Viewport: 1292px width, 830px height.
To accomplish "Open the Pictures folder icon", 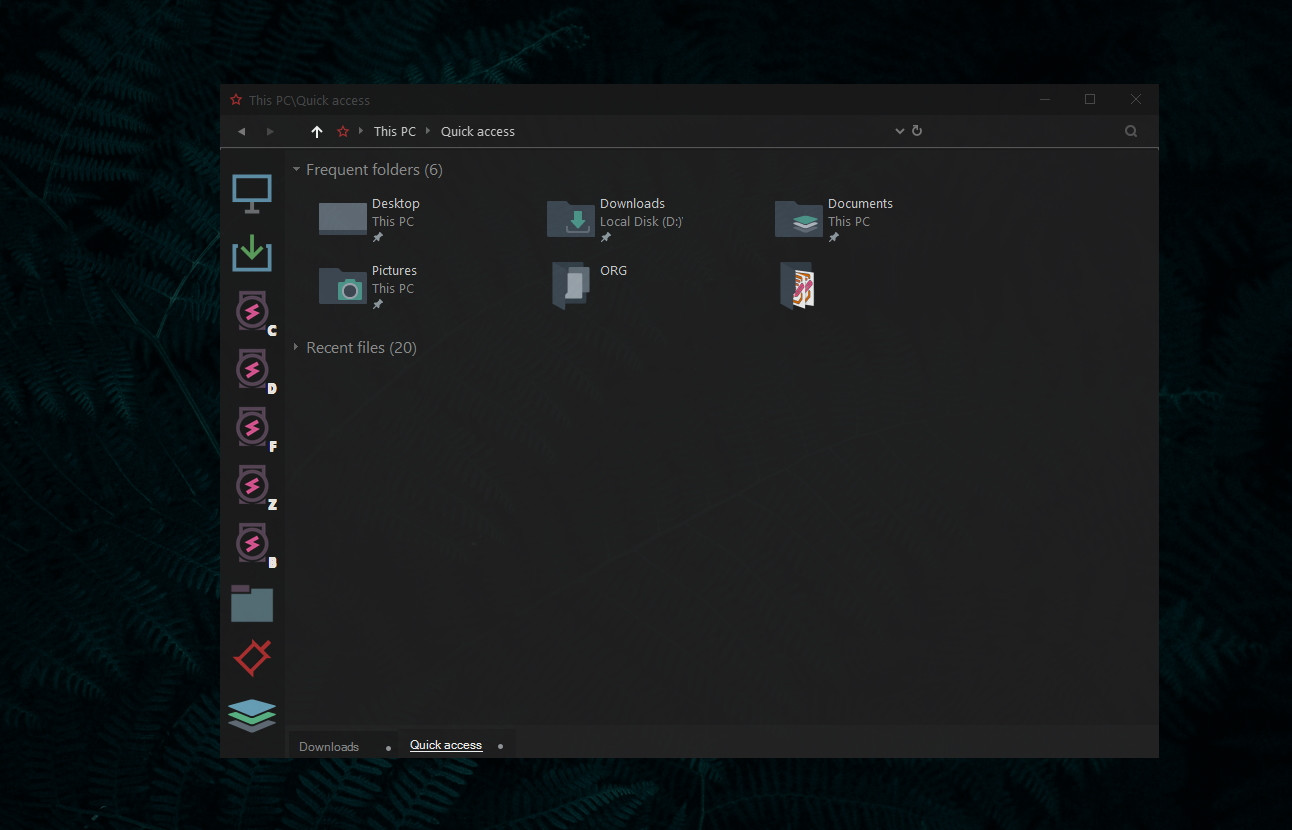I will pyautogui.click(x=343, y=285).
